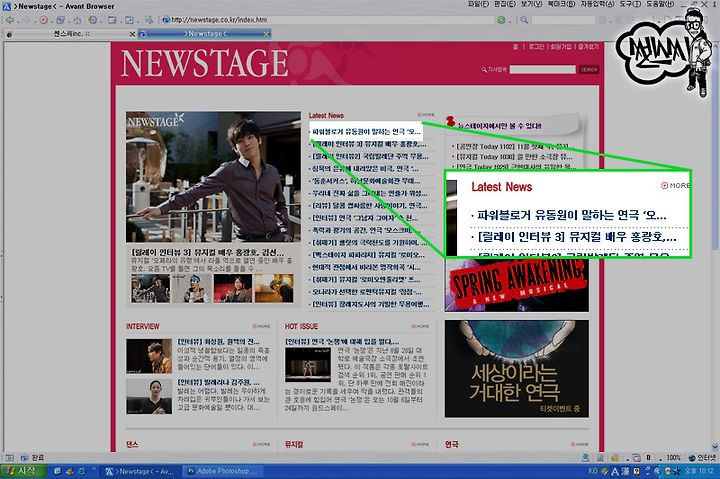Click the KO language indicator in system tray
The height and width of the screenshot is (479, 720).
(593, 471)
